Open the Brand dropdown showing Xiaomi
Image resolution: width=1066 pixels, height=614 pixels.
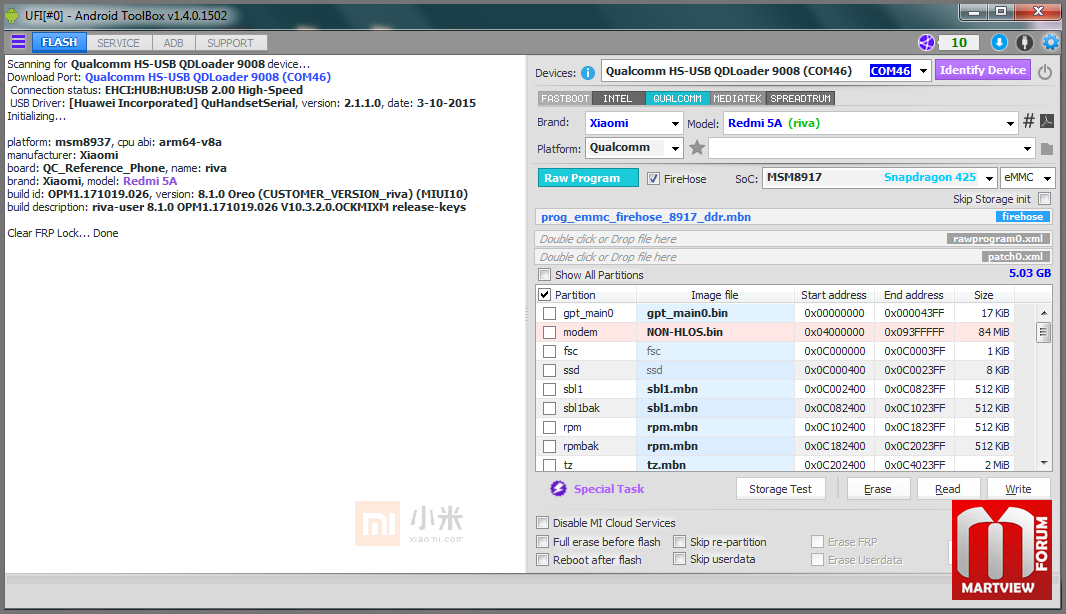tap(634, 123)
